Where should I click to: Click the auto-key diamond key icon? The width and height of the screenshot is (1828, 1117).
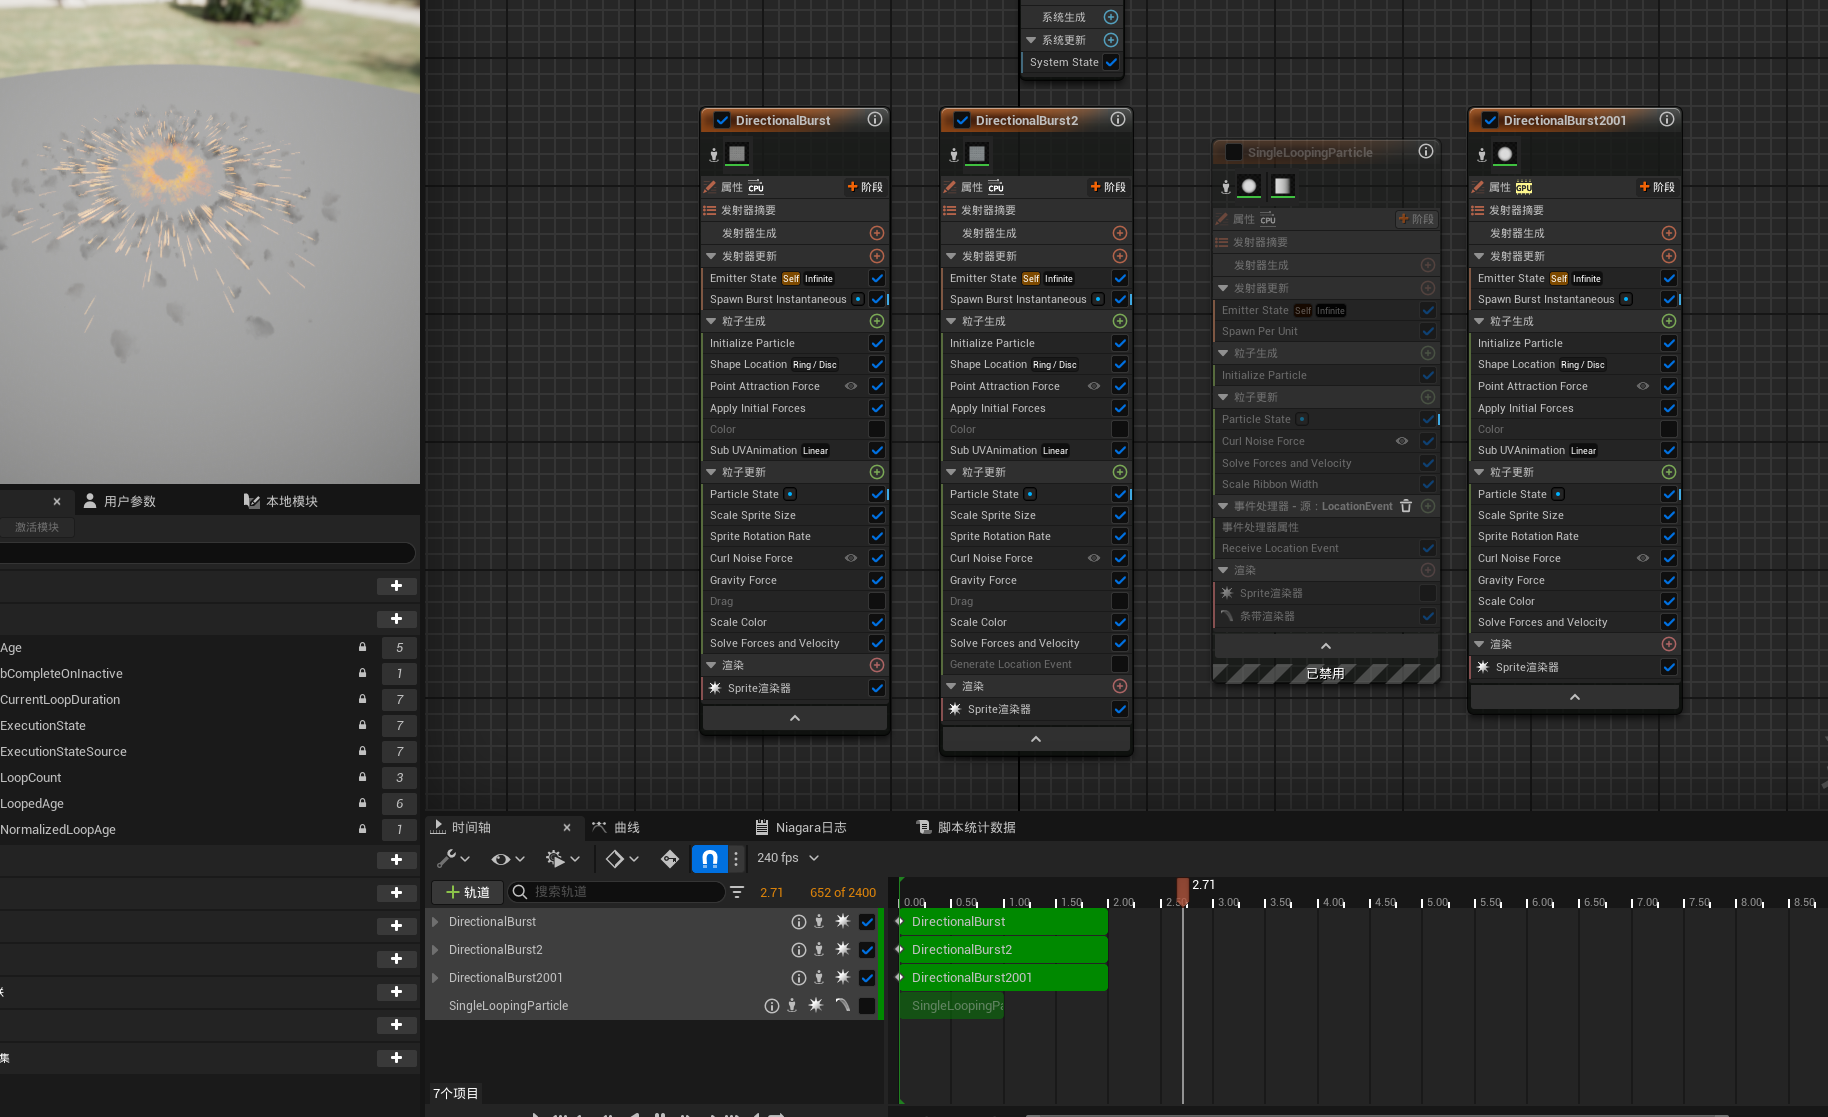670,858
